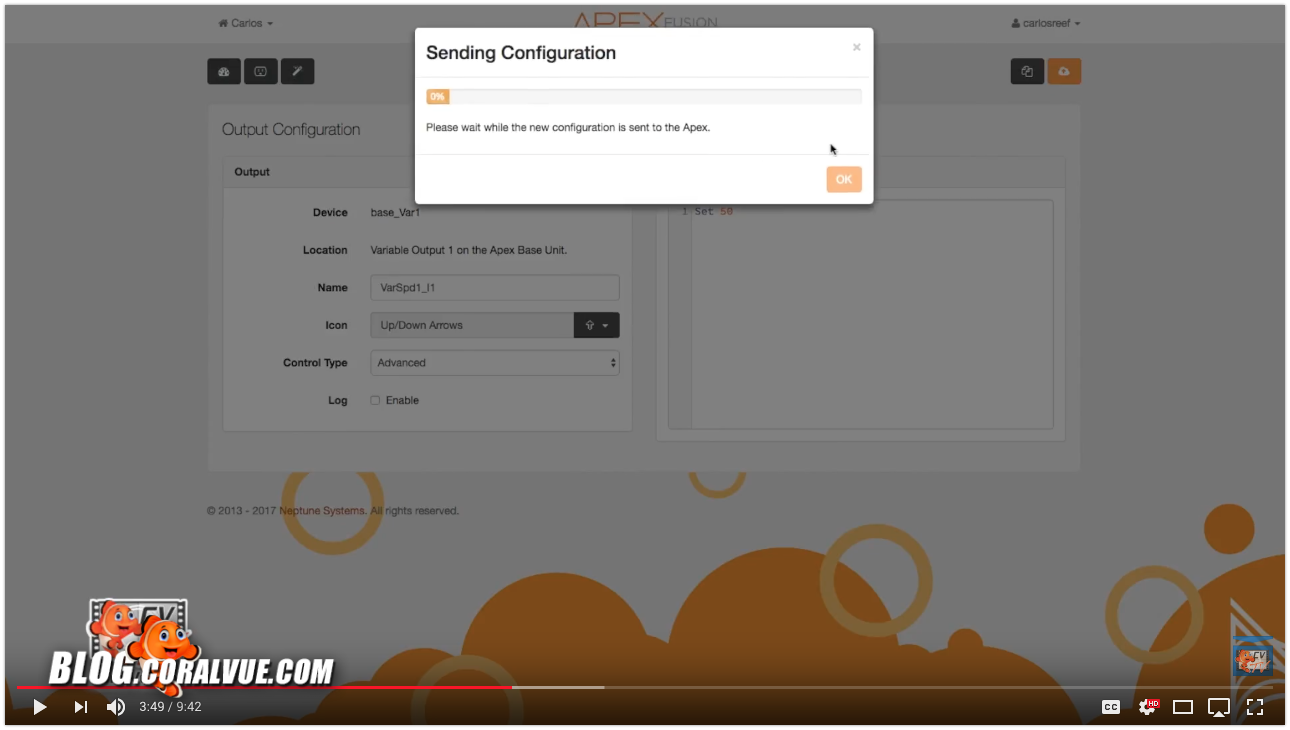Viewport: 1290px width, 730px height.
Task: Enter fullscreen video mode
Action: pyautogui.click(x=1255, y=707)
